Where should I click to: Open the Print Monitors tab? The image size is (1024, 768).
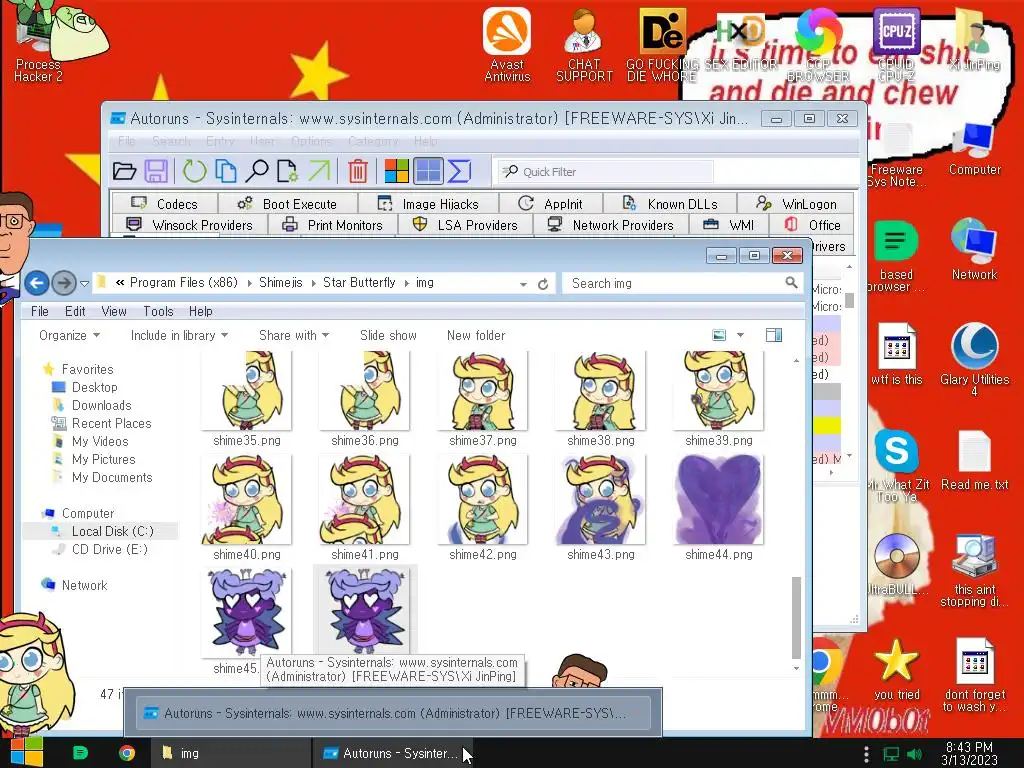point(332,225)
